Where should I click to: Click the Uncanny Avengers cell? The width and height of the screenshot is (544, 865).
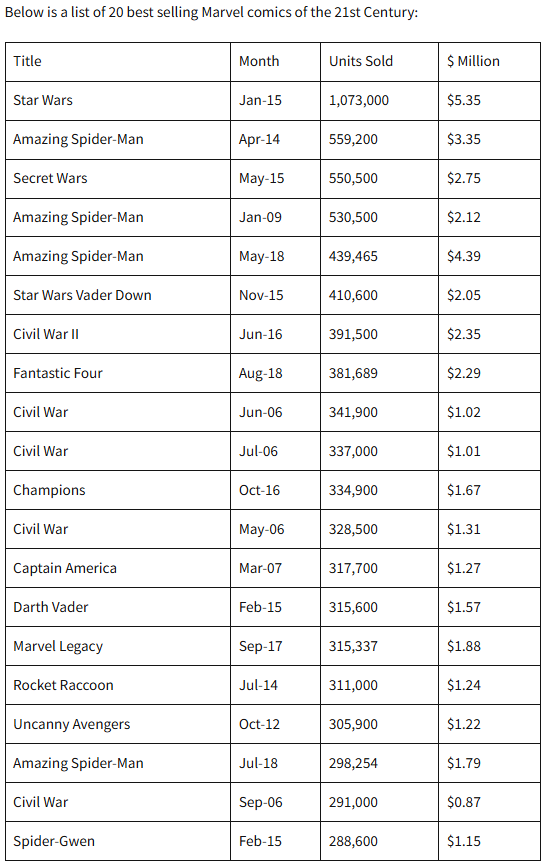(118, 724)
